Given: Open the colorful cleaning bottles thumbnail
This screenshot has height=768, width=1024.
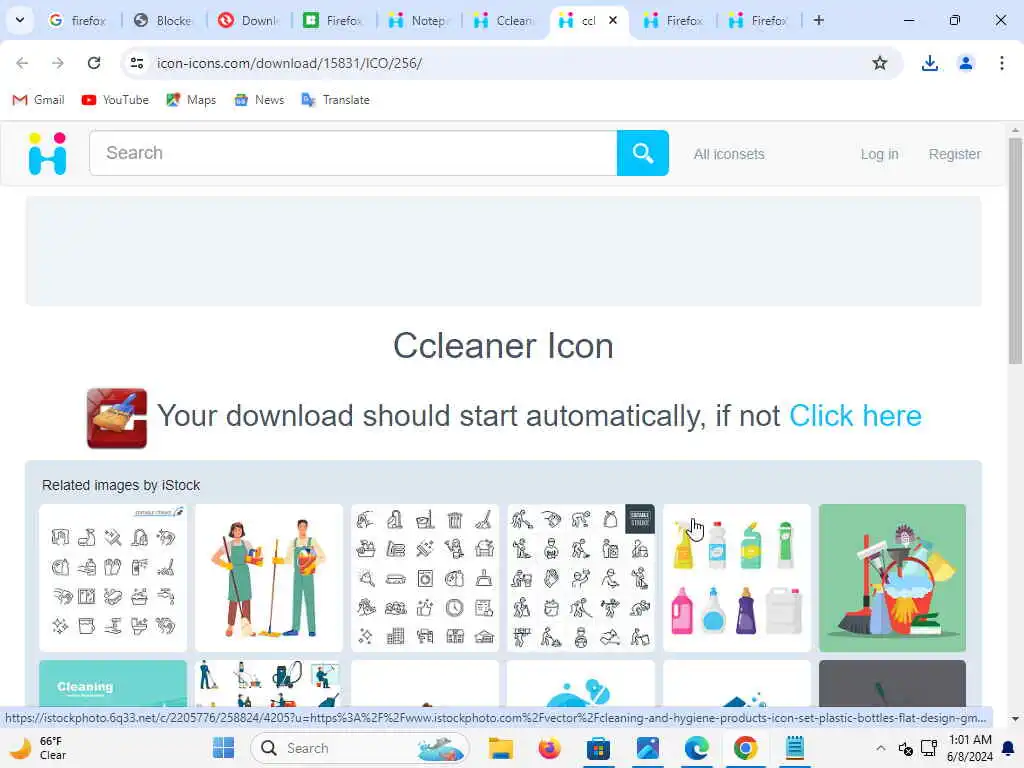Looking at the screenshot, I should click(737, 577).
